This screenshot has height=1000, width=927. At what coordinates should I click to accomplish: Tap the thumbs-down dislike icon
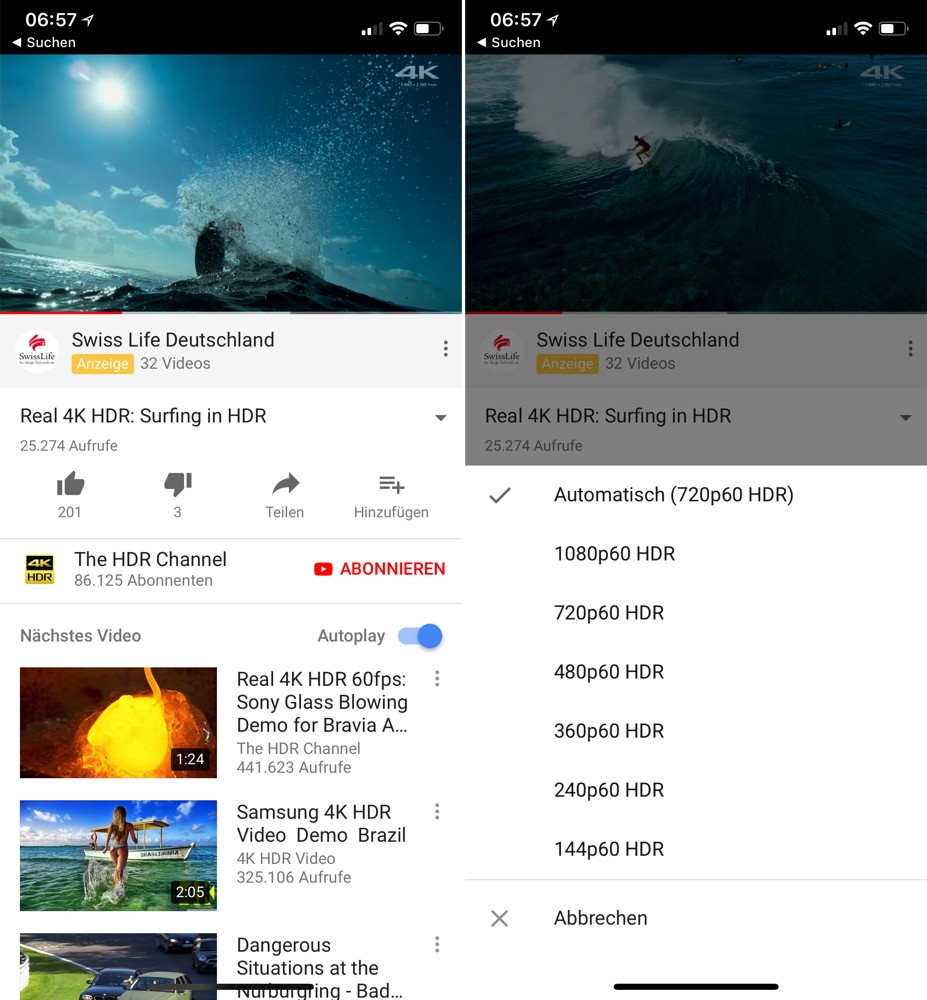click(x=177, y=486)
